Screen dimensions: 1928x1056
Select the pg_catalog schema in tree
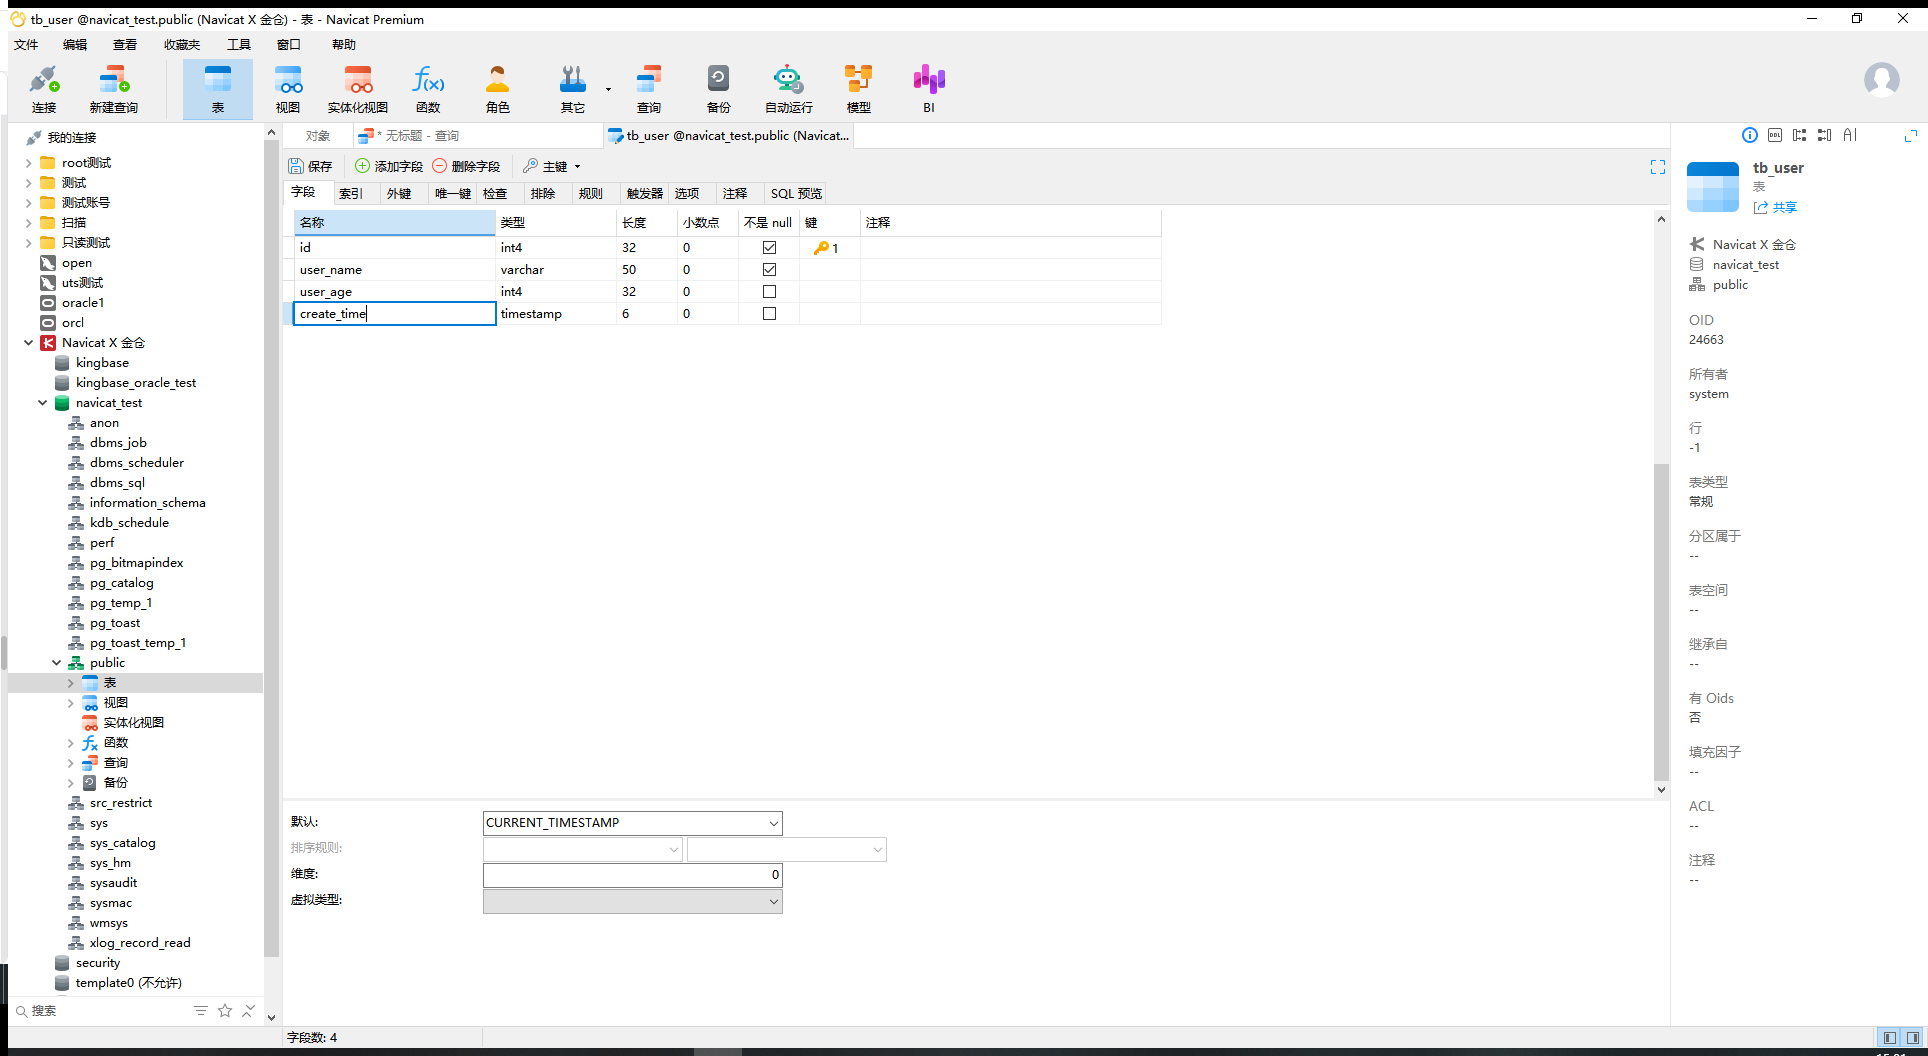[121, 583]
